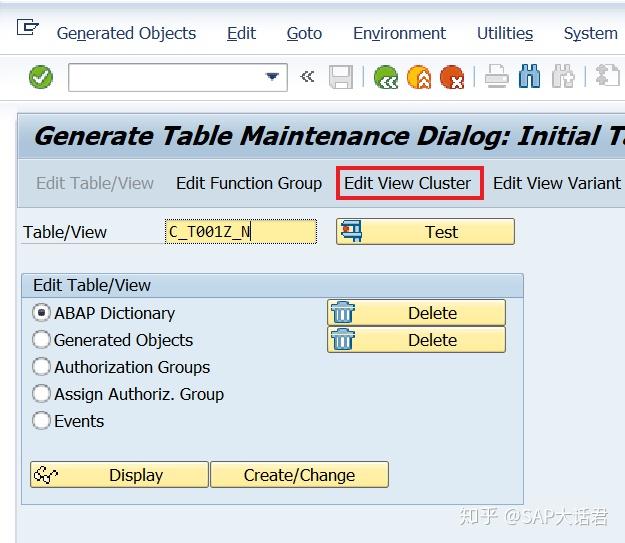The image size is (625, 543).
Task: Select the Generated Objects radio button
Action: pos(42,340)
